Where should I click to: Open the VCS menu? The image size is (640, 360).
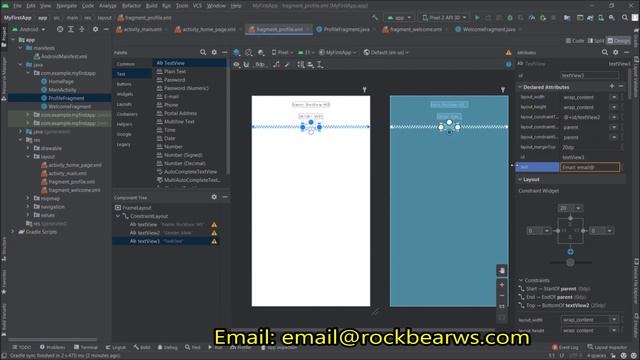point(197,6)
